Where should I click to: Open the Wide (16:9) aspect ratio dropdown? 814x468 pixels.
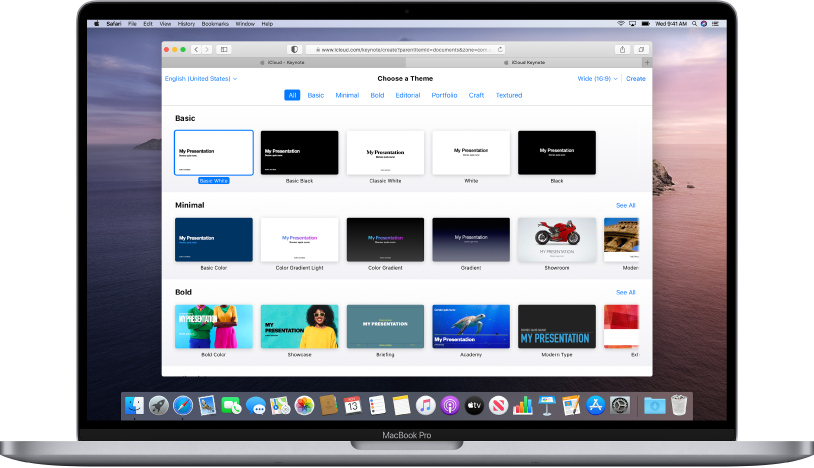[x=598, y=78]
